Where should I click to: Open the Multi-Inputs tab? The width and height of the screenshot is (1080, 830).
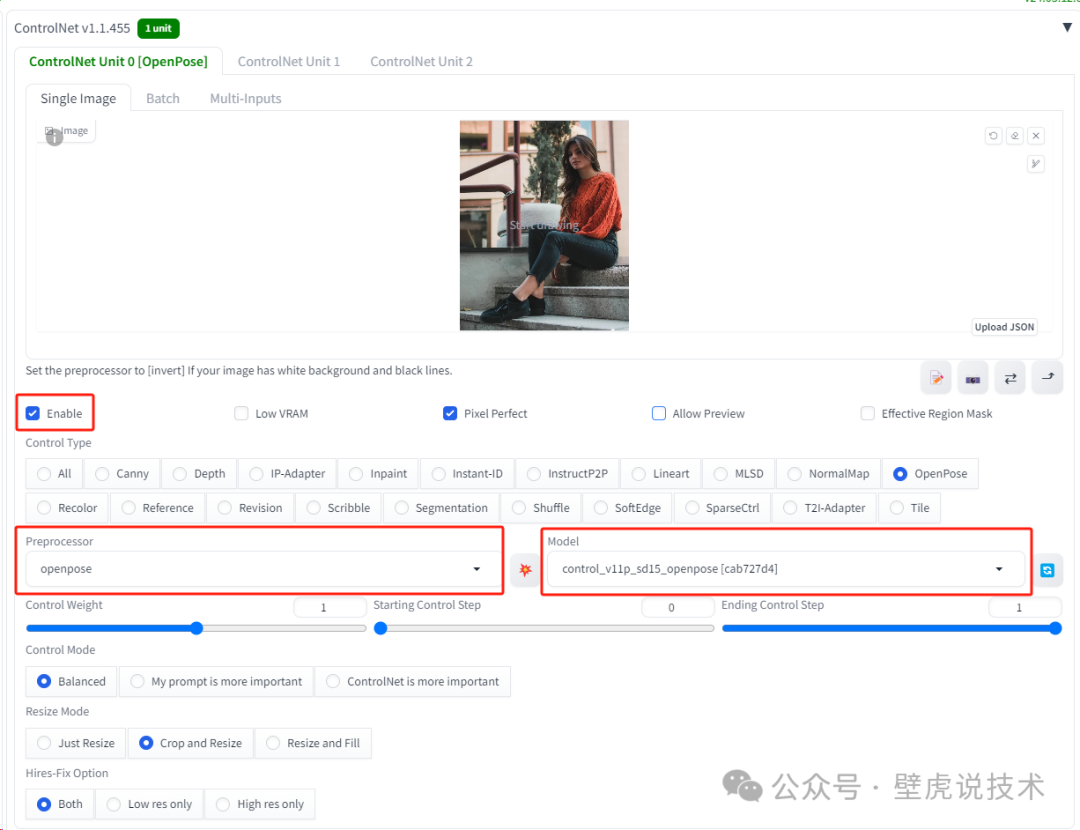(x=245, y=98)
